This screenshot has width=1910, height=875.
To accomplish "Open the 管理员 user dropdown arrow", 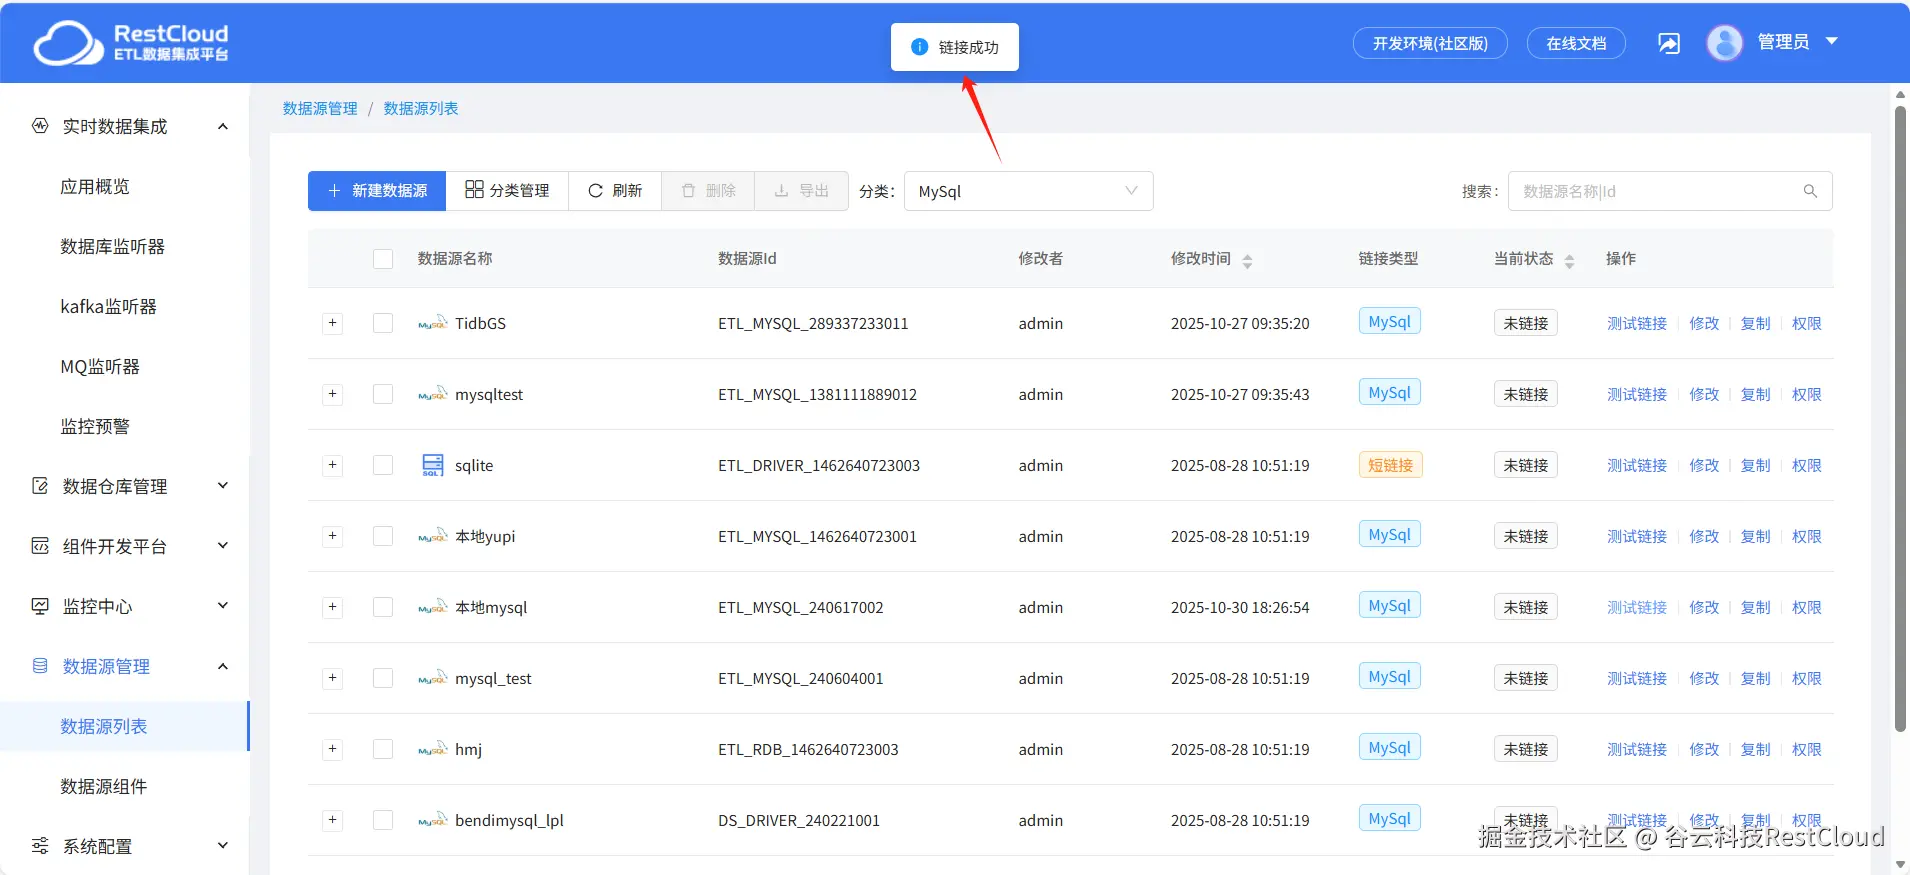I will (x=1832, y=42).
